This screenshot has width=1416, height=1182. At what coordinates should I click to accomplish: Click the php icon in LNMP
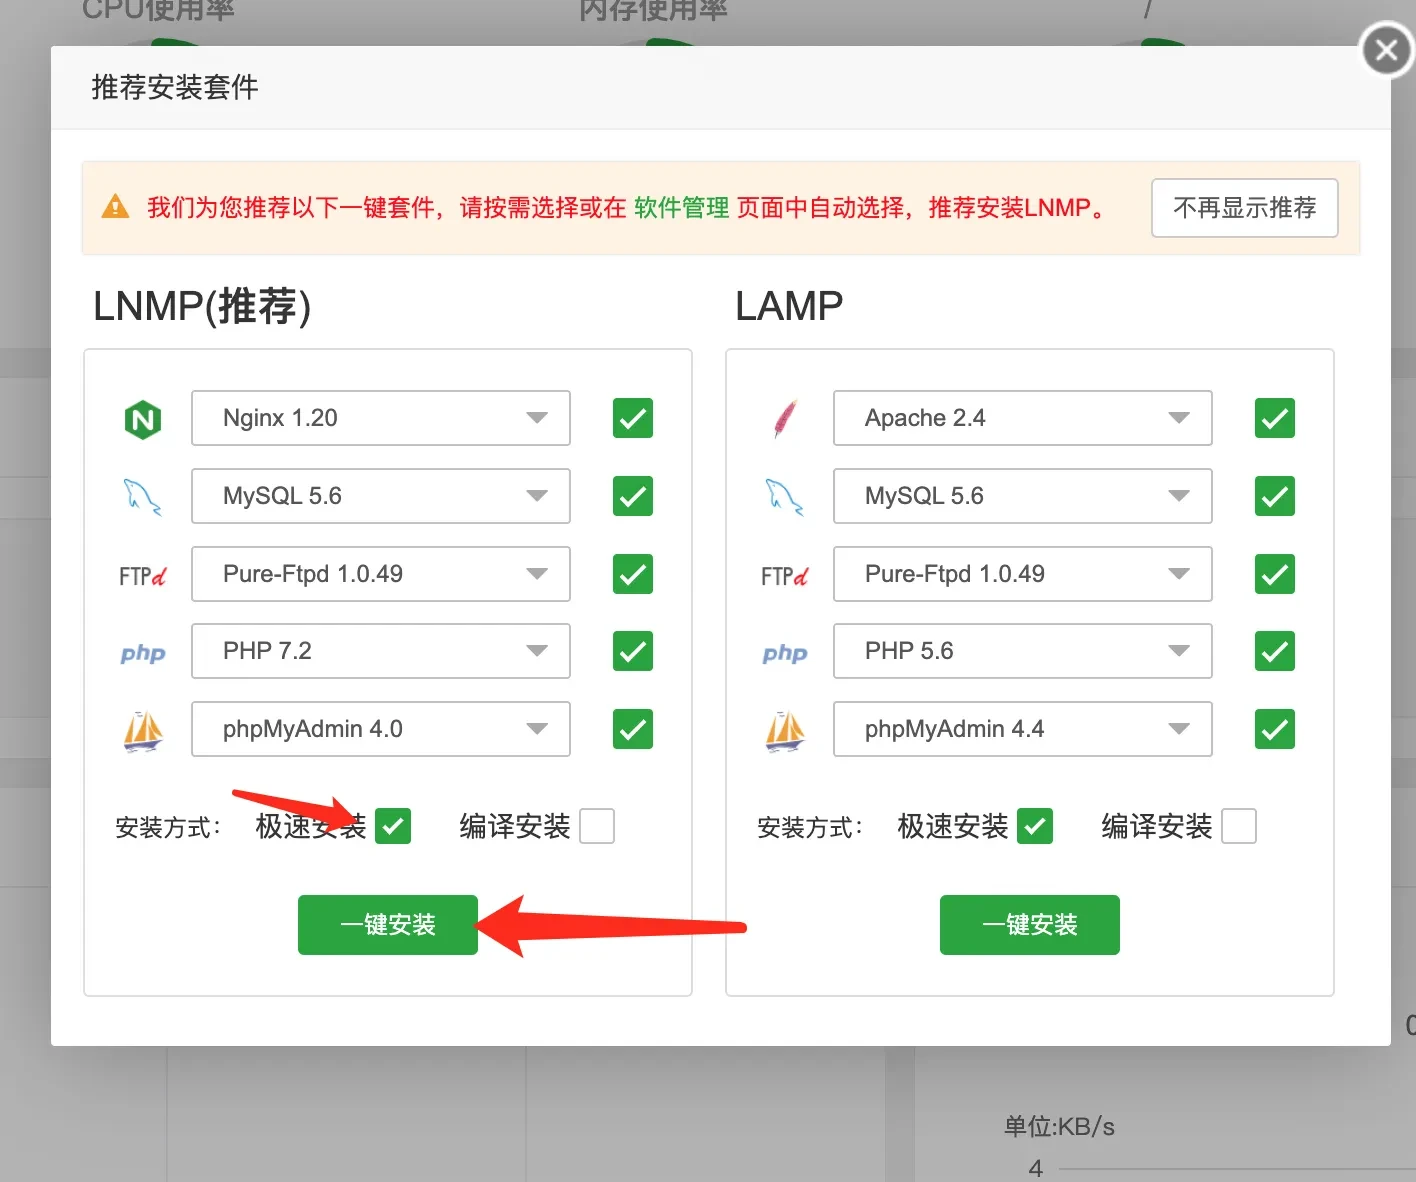pos(143,653)
